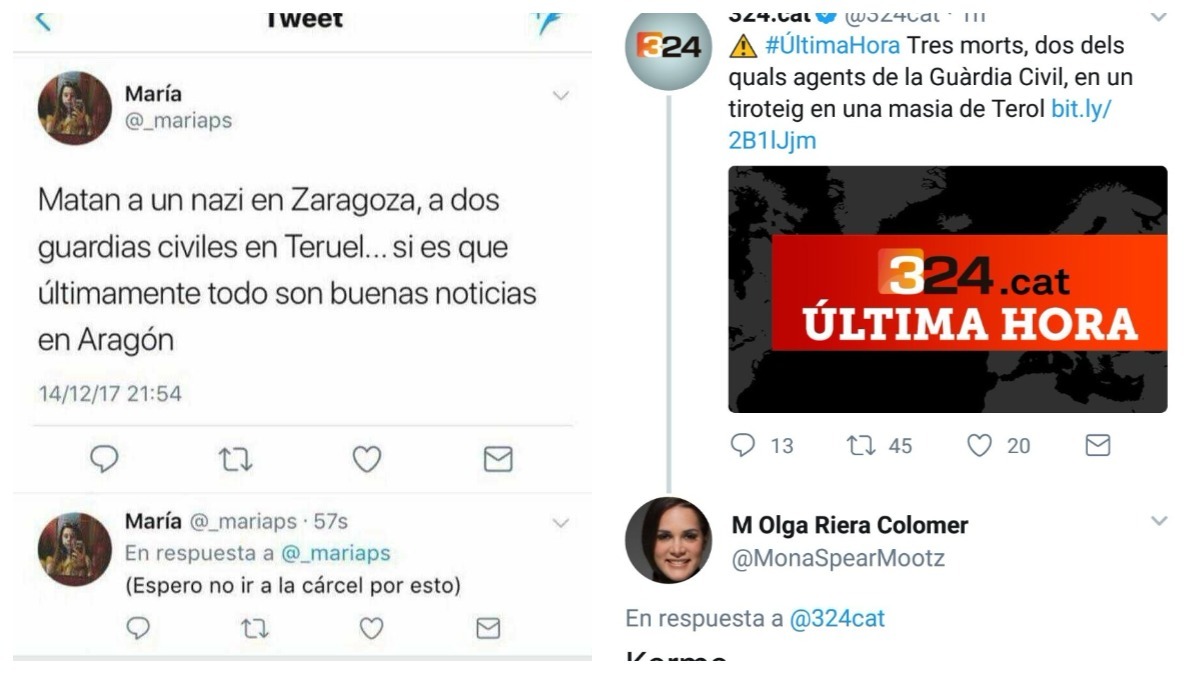
Task: Reply to María's main tweet
Action: 105,459
